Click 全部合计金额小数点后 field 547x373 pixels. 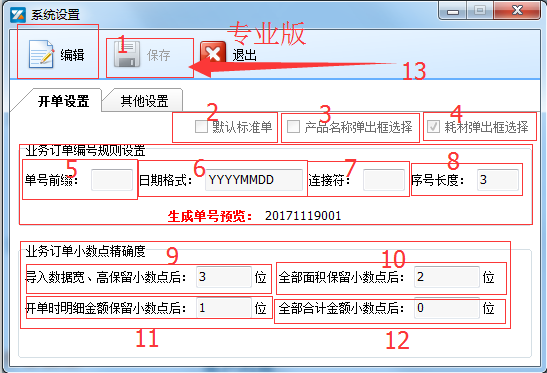point(447,308)
